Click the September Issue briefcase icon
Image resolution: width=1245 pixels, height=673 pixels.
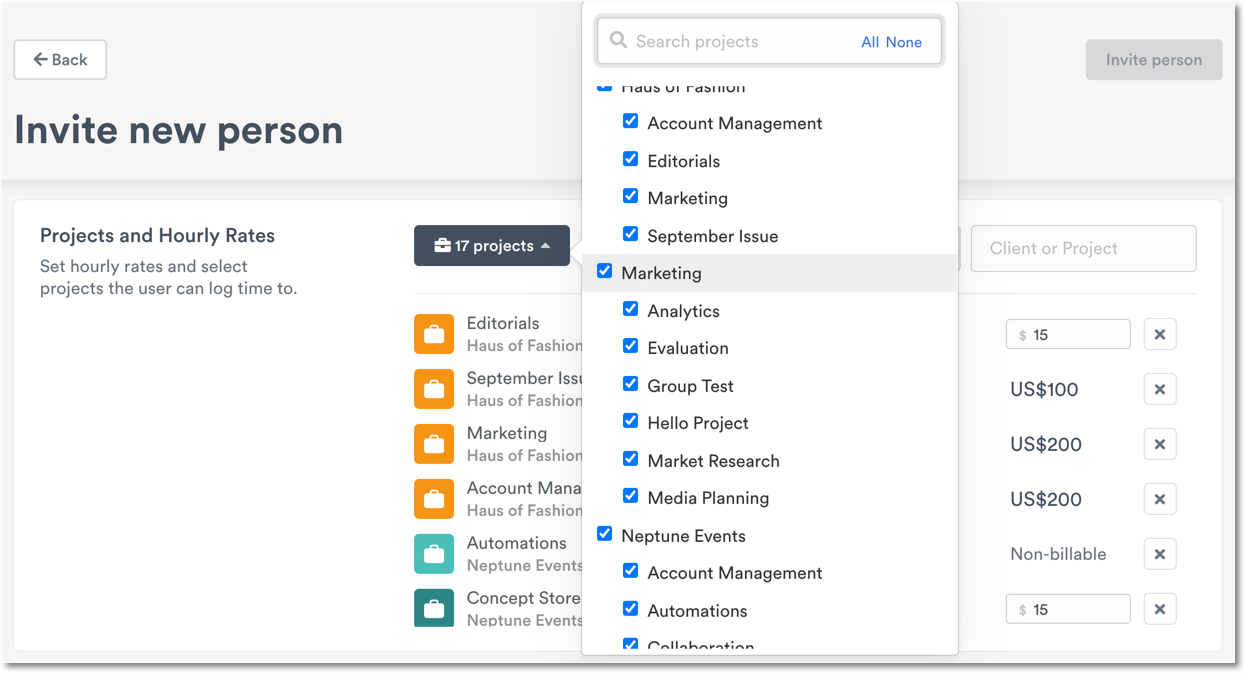[x=434, y=389]
